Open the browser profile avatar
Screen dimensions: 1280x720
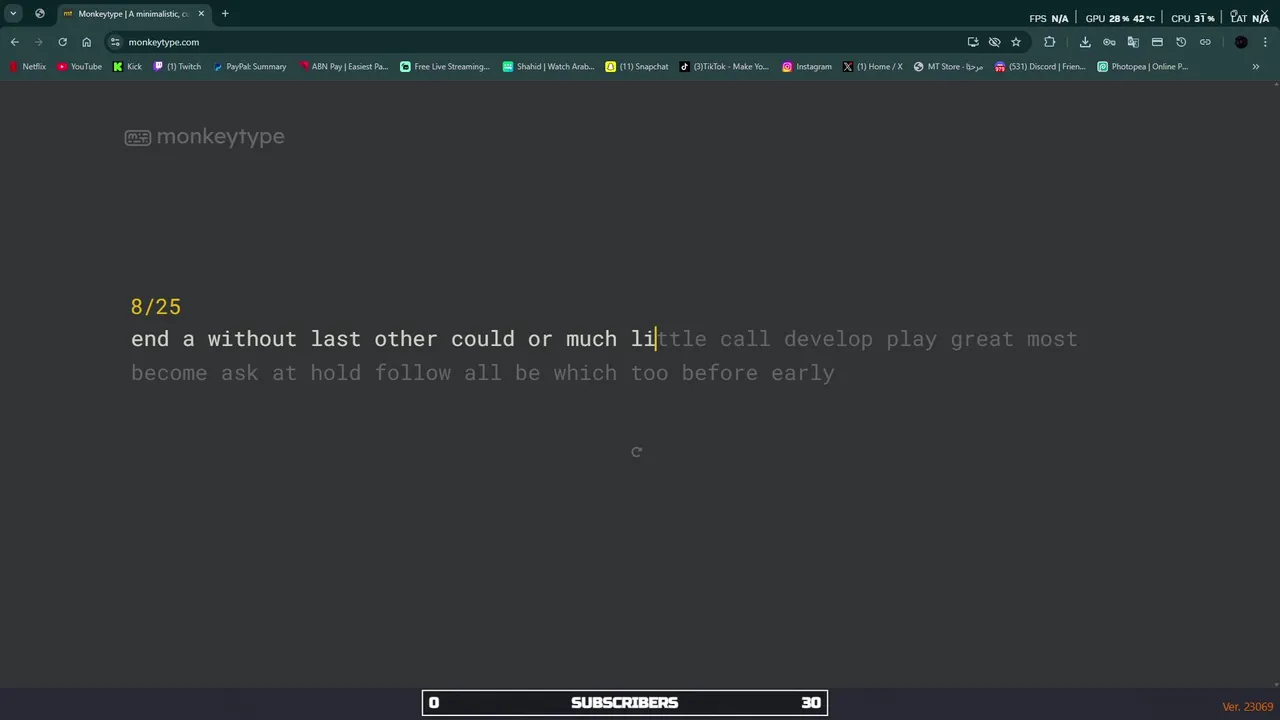1241,42
